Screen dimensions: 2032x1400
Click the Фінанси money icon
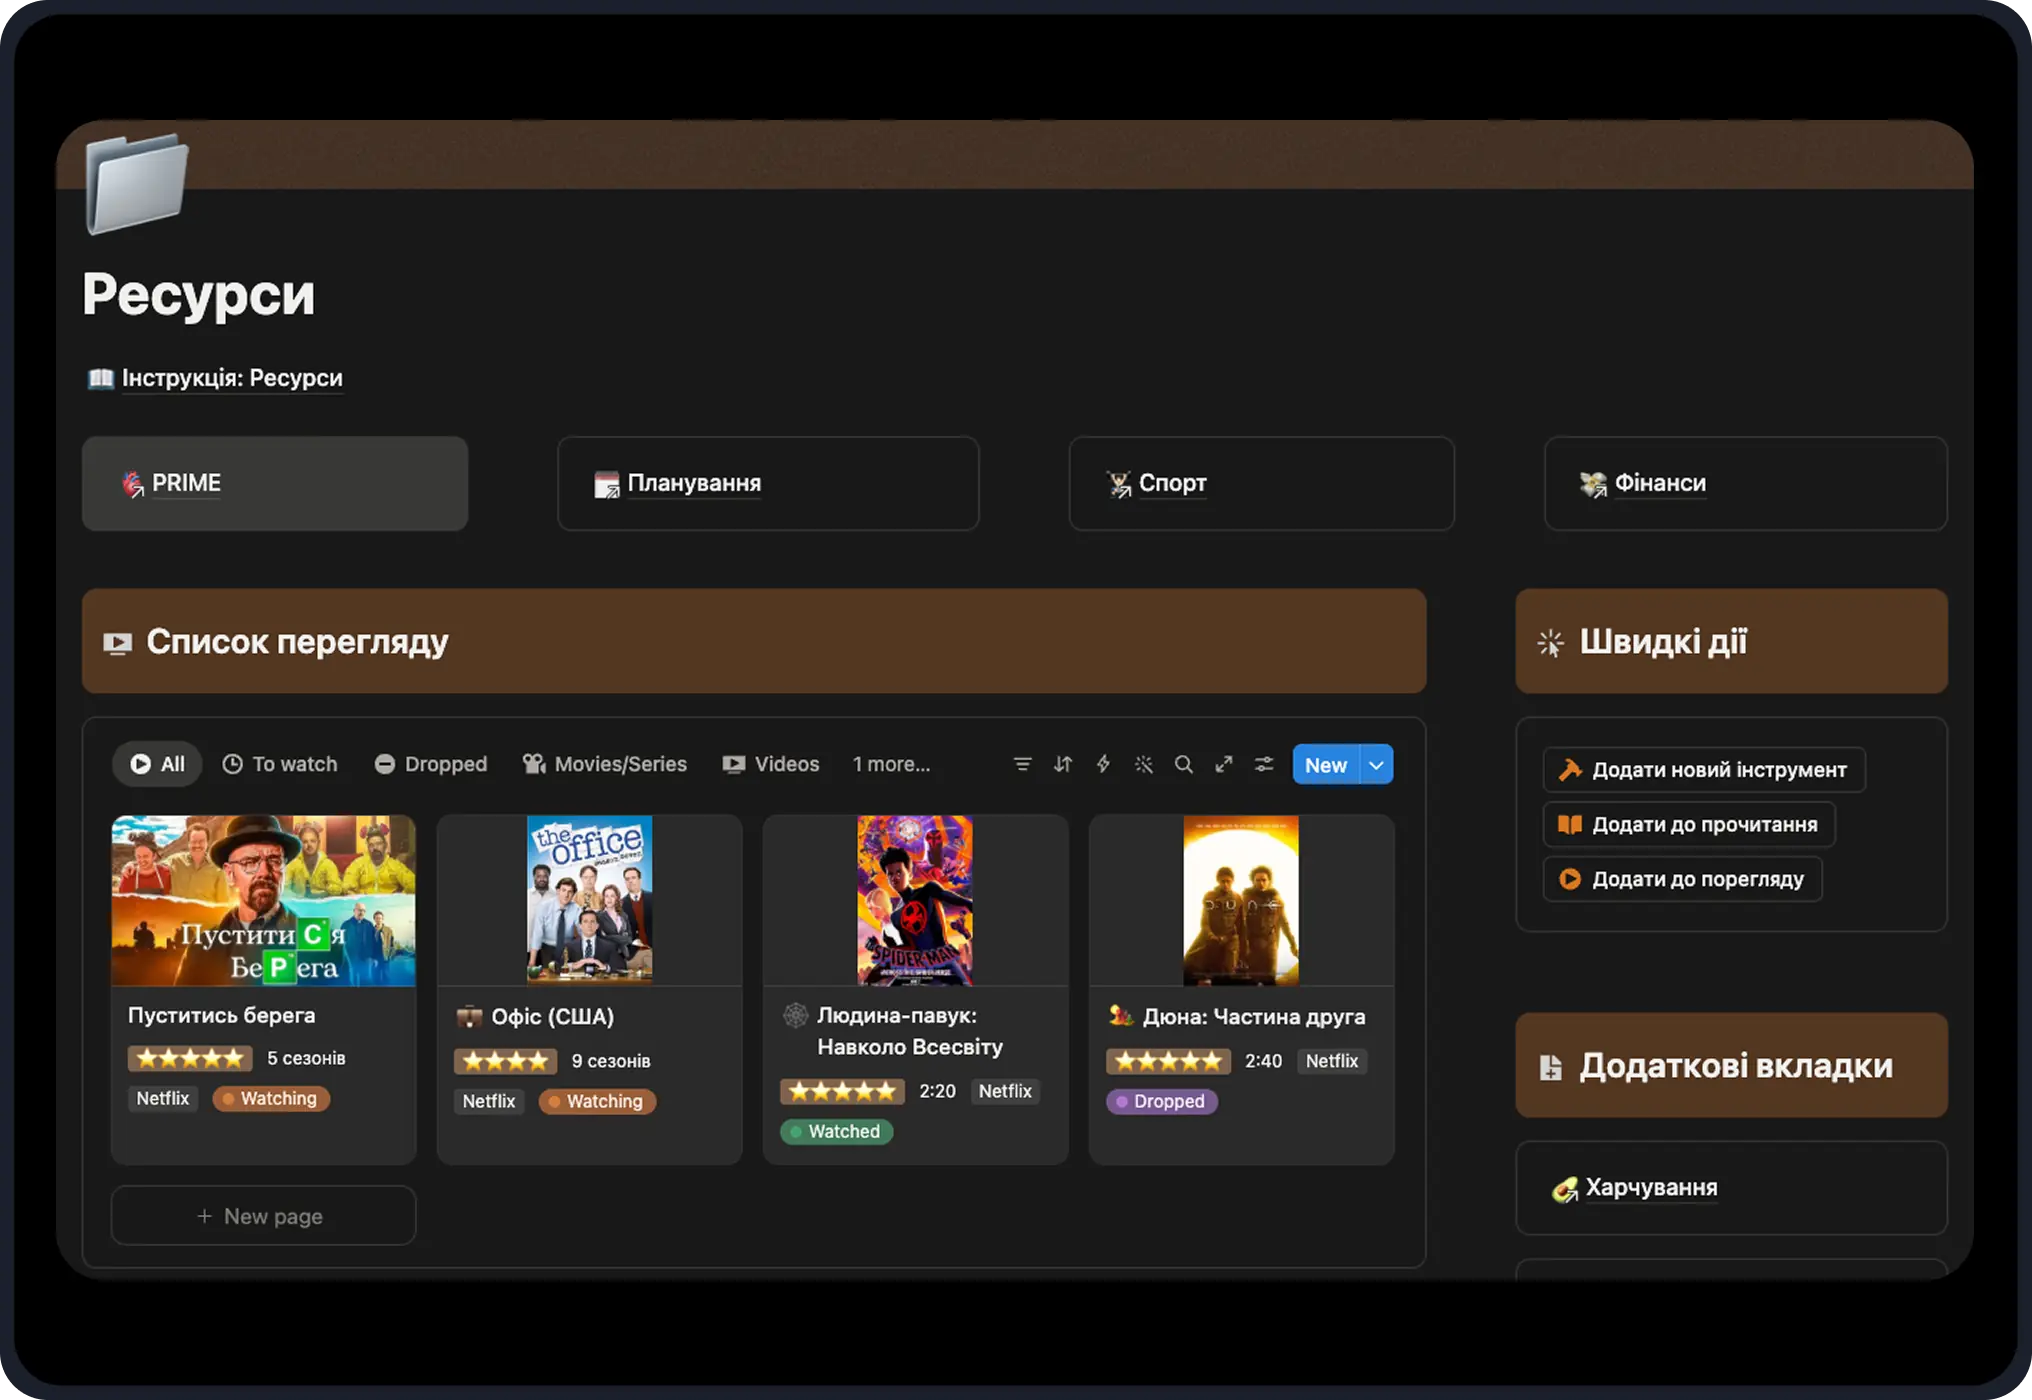pos(1593,484)
